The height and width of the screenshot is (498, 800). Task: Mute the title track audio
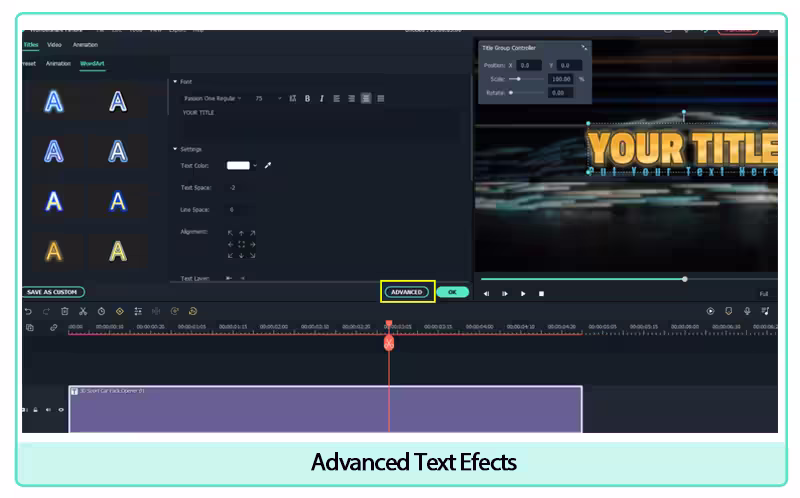[48, 410]
